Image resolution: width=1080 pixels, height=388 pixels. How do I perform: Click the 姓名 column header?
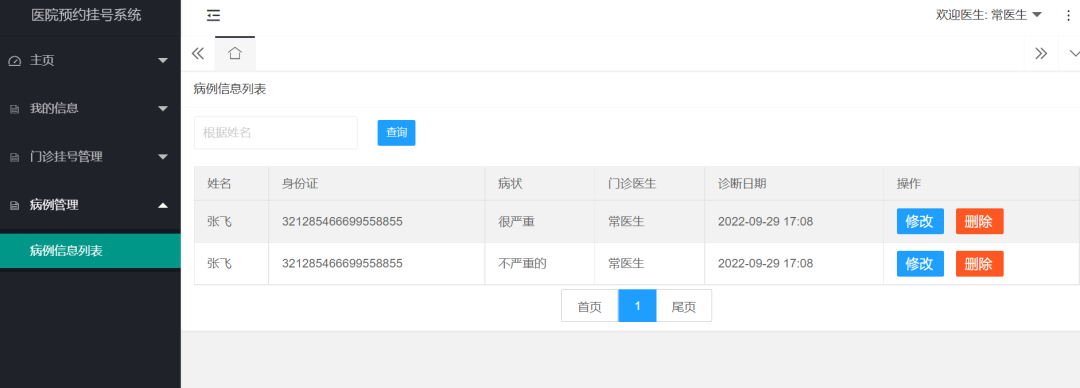click(219, 183)
